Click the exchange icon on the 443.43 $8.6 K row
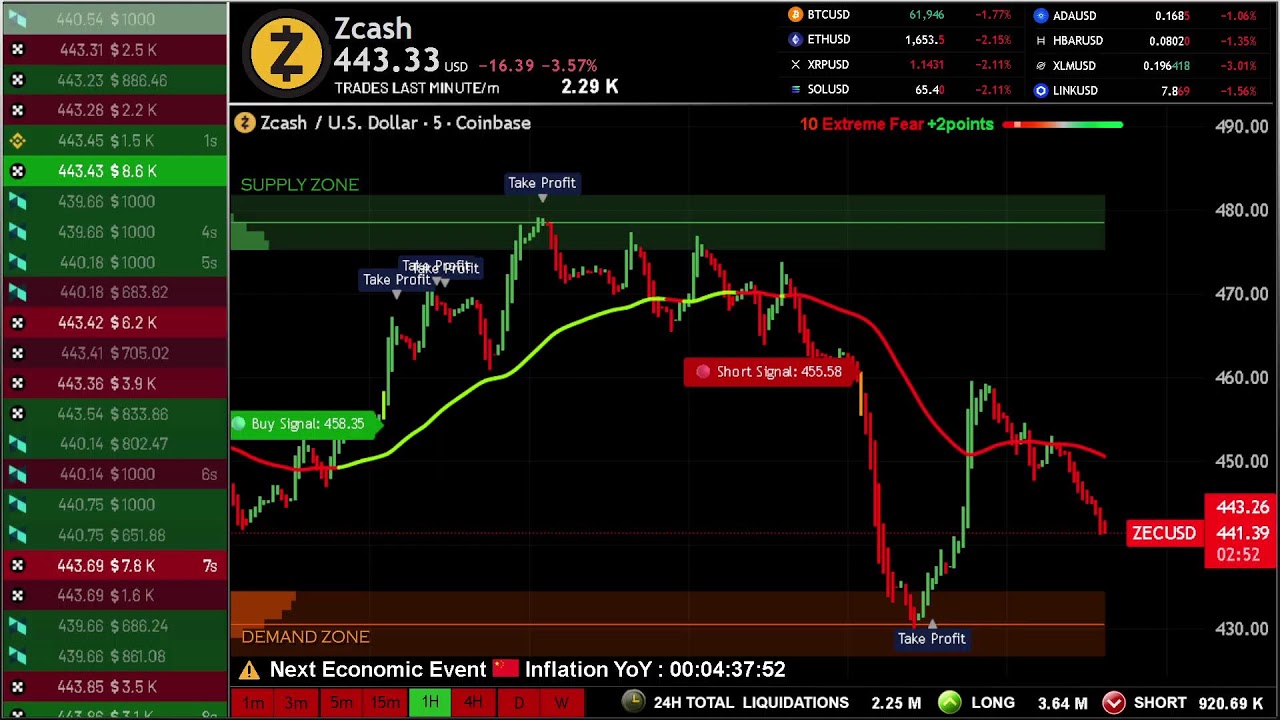The width and height of the screenshot is (1280, 720). click(17, 171)
